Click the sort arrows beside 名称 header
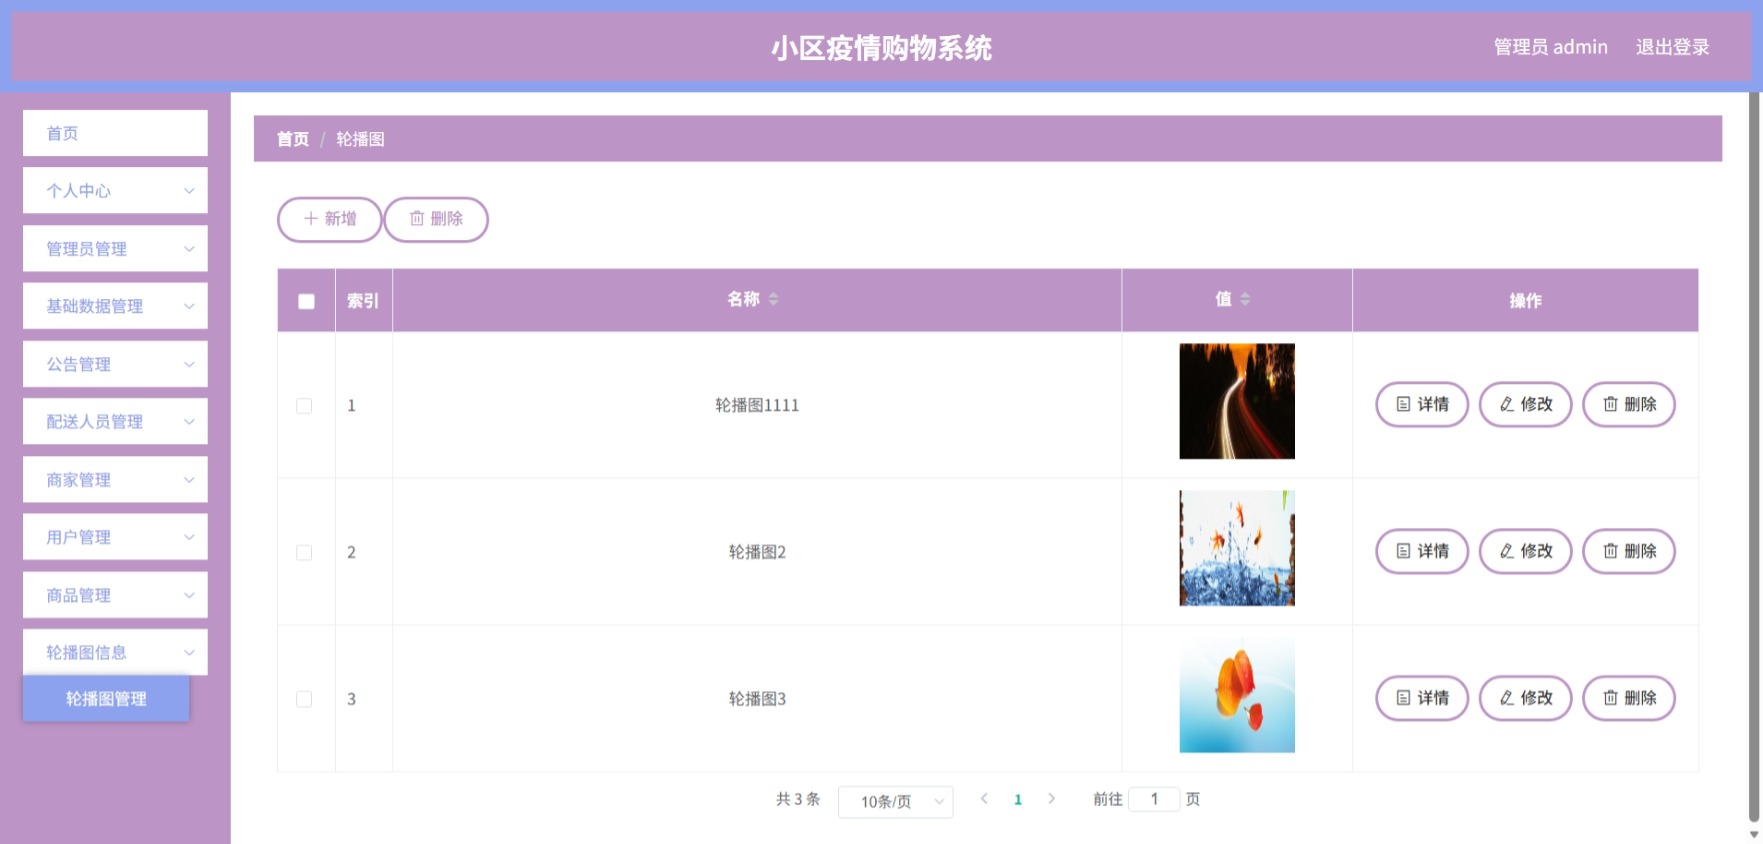 click(774, 299)
